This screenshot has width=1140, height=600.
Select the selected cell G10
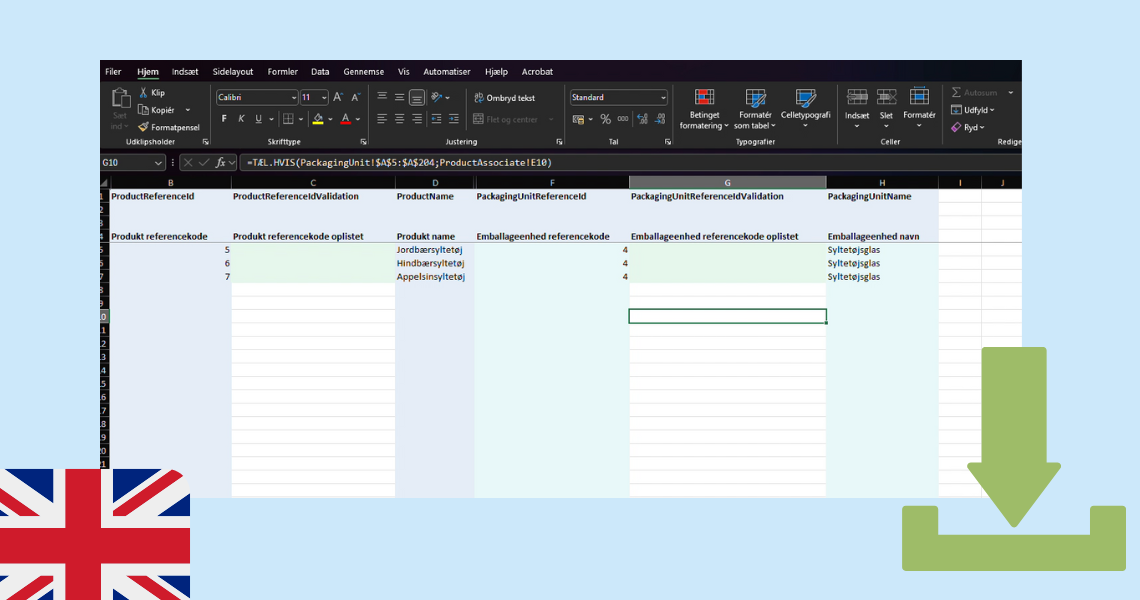coord(727,316)
